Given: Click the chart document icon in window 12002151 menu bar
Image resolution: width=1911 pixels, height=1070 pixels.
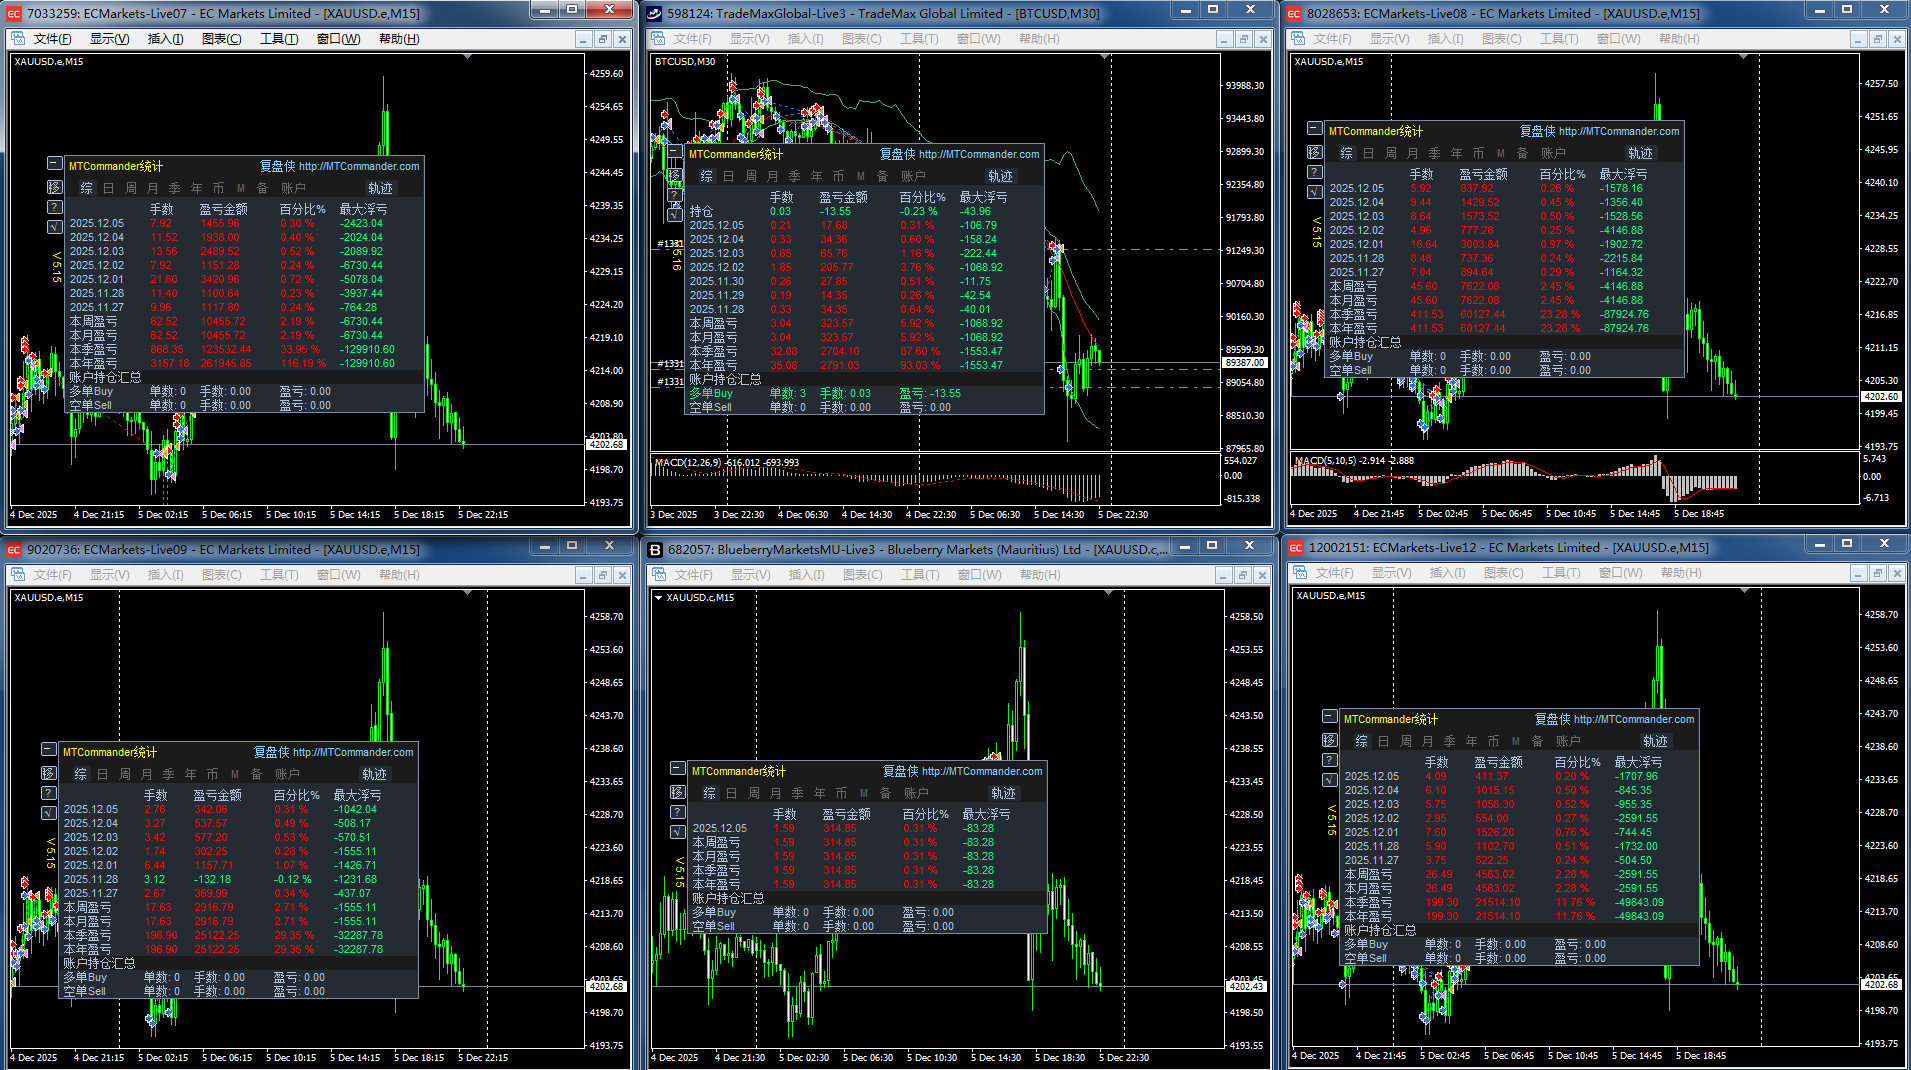Looking at the screenshot, I should pos(1300,573).
